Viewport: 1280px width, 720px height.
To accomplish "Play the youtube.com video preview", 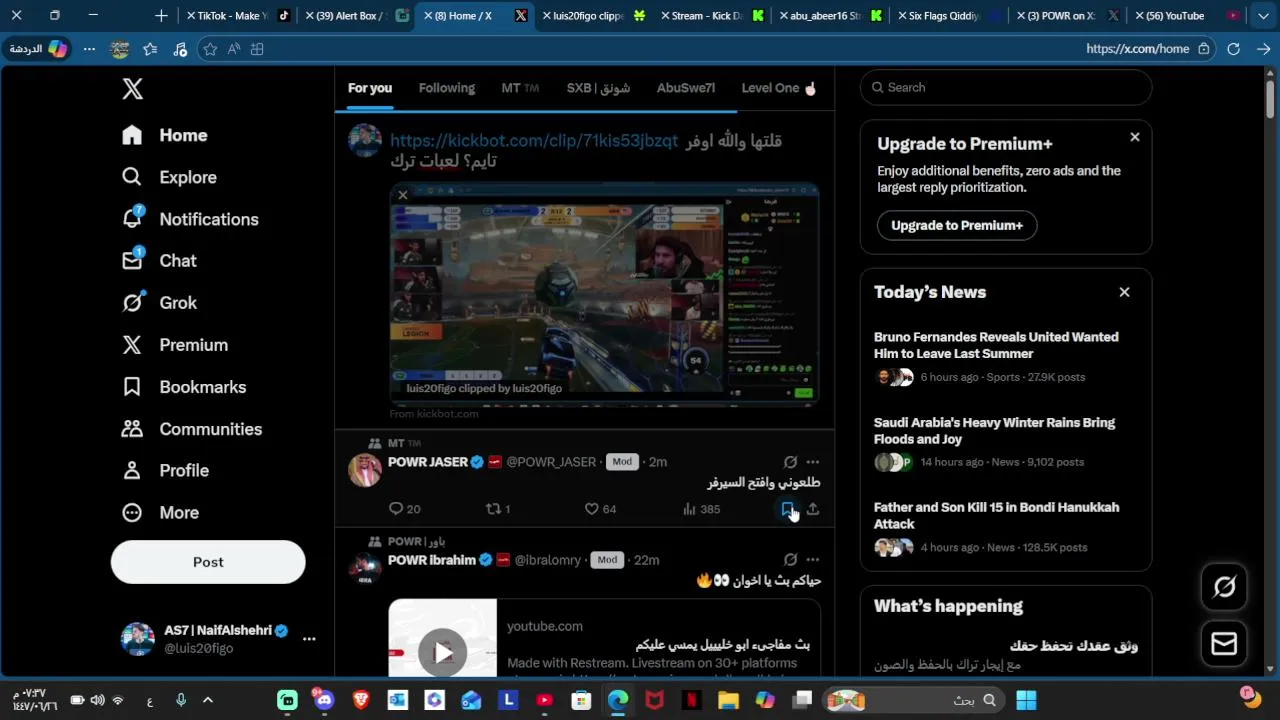I will tap(443, 652).
